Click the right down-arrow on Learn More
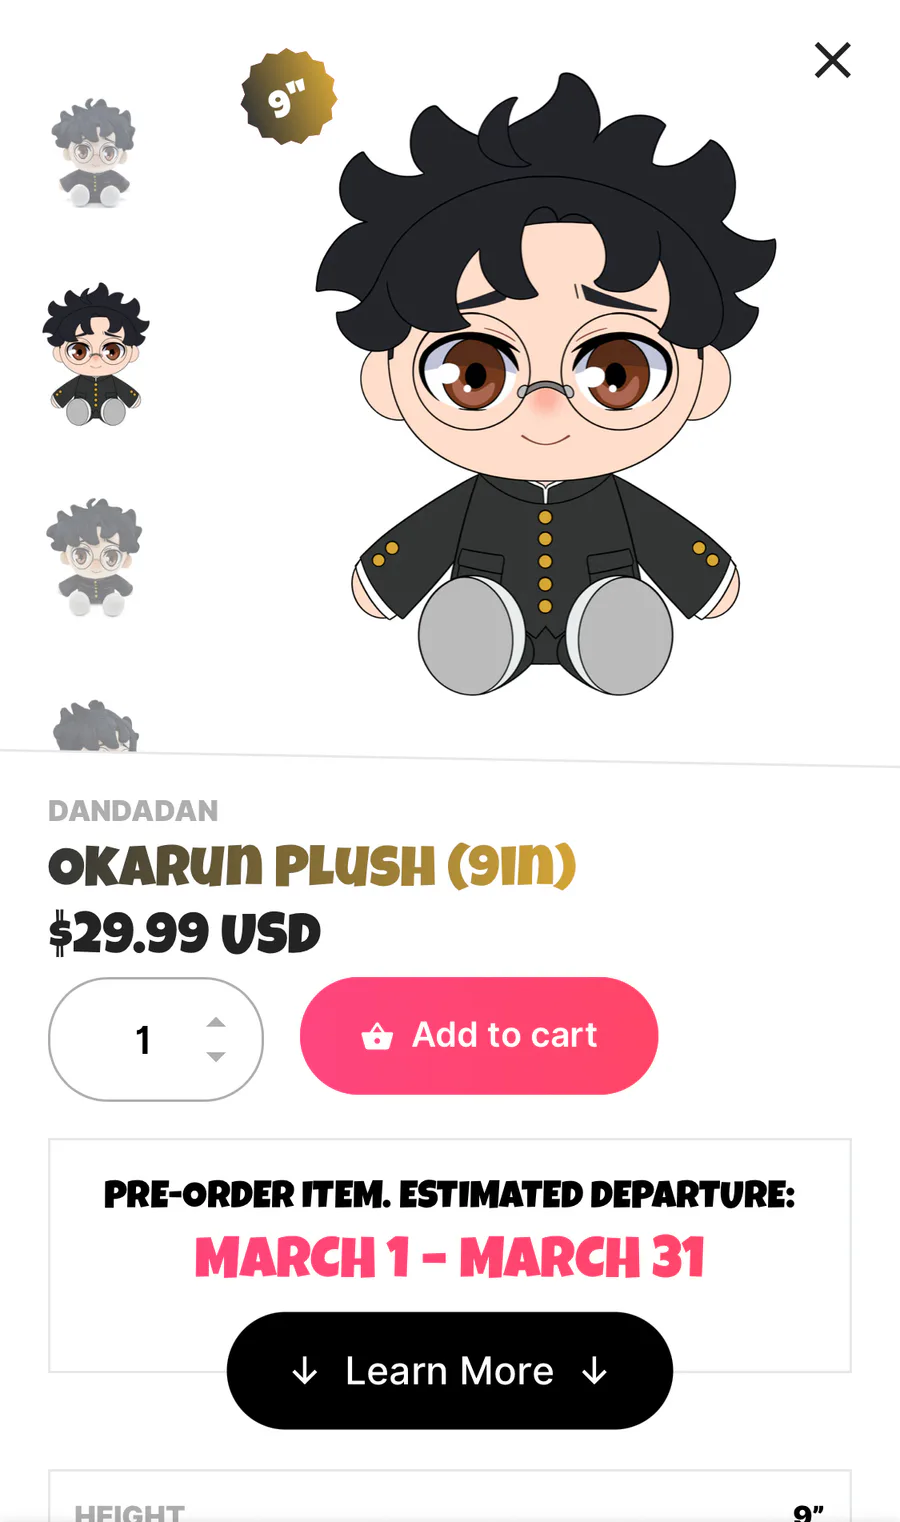900x1522 pixels. tap(594, 1371)
